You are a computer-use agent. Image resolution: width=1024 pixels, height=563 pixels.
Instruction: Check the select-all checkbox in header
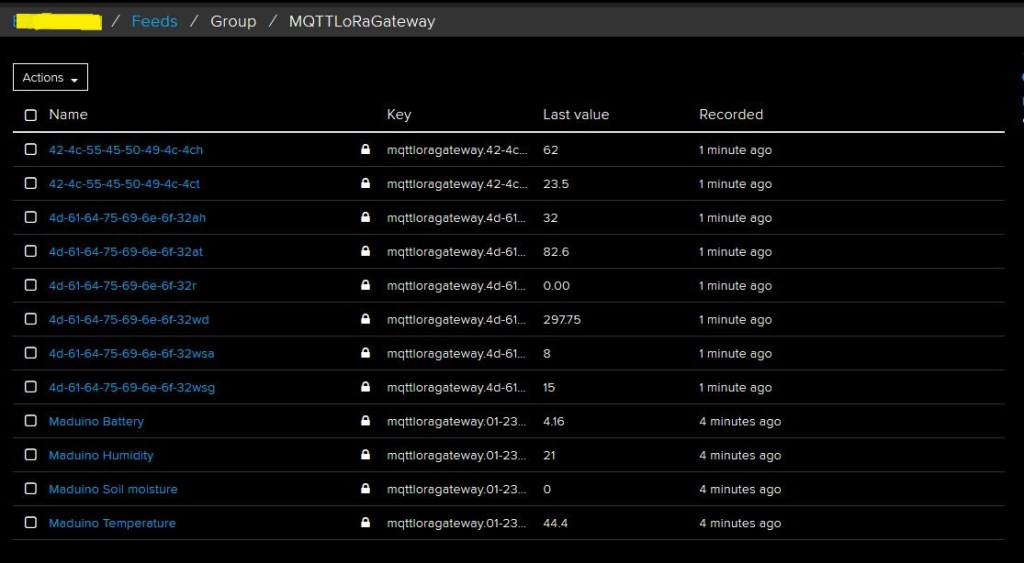tap(31, 115)
